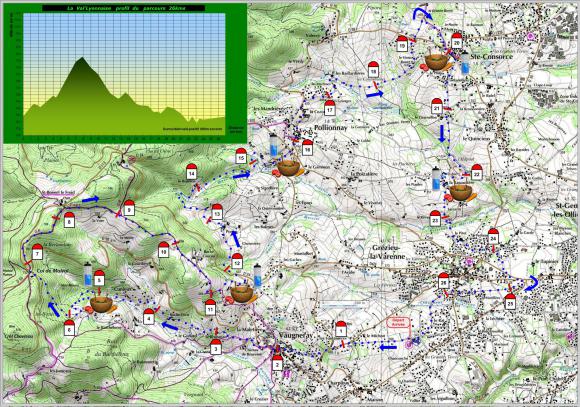Click the kilometer 19 marker
The image size is (580, 407).
coord(402,43)
